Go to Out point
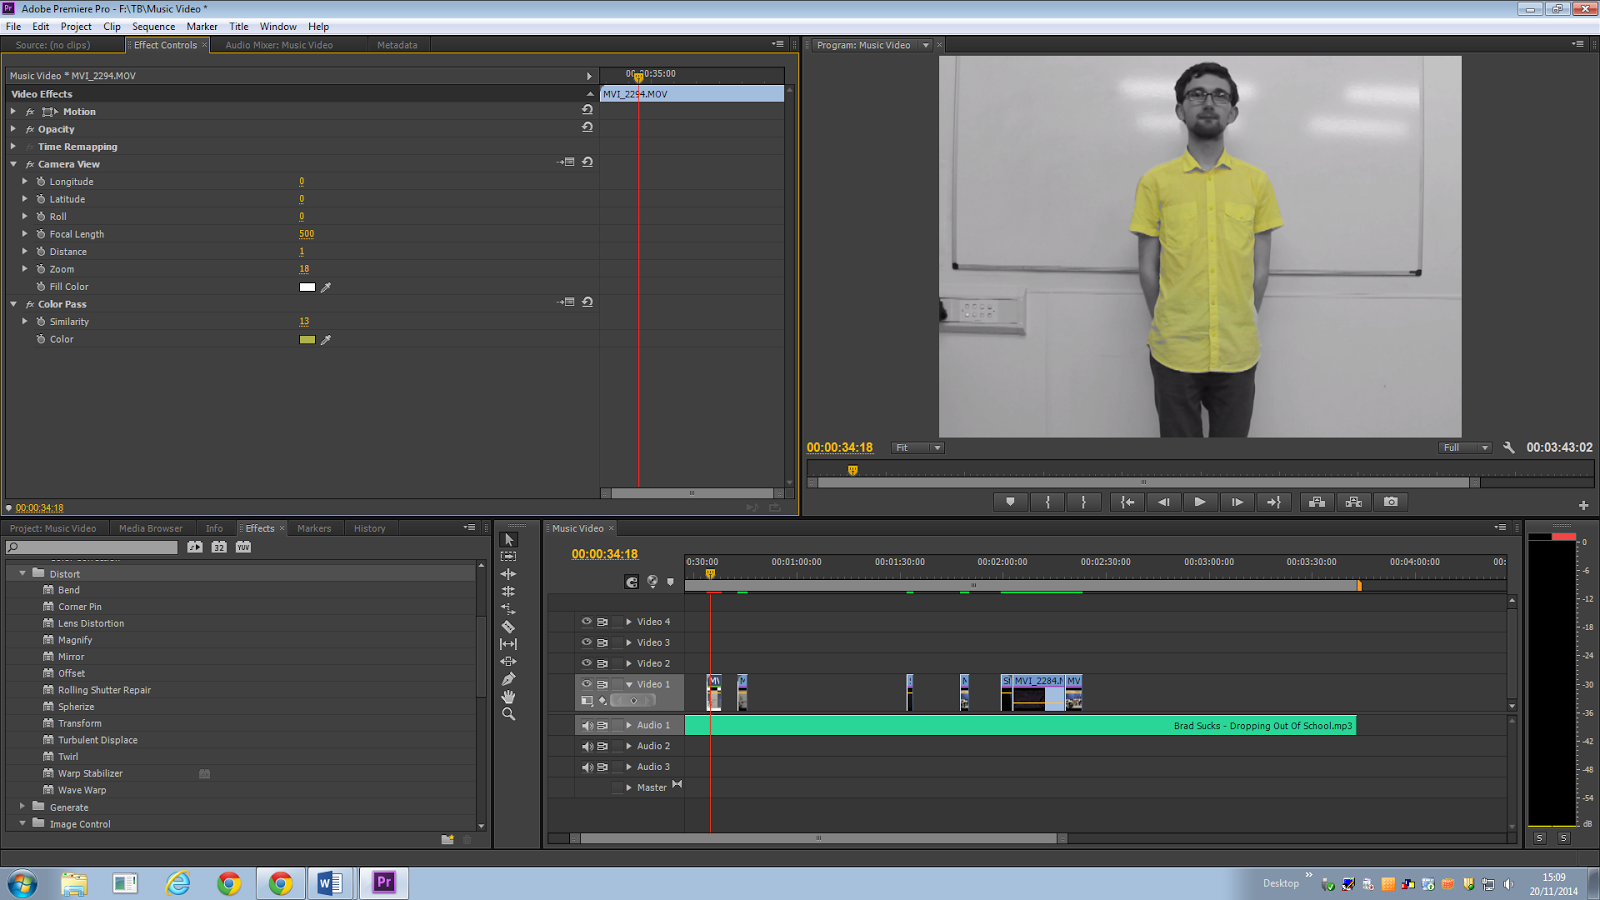 point(1274,502)
